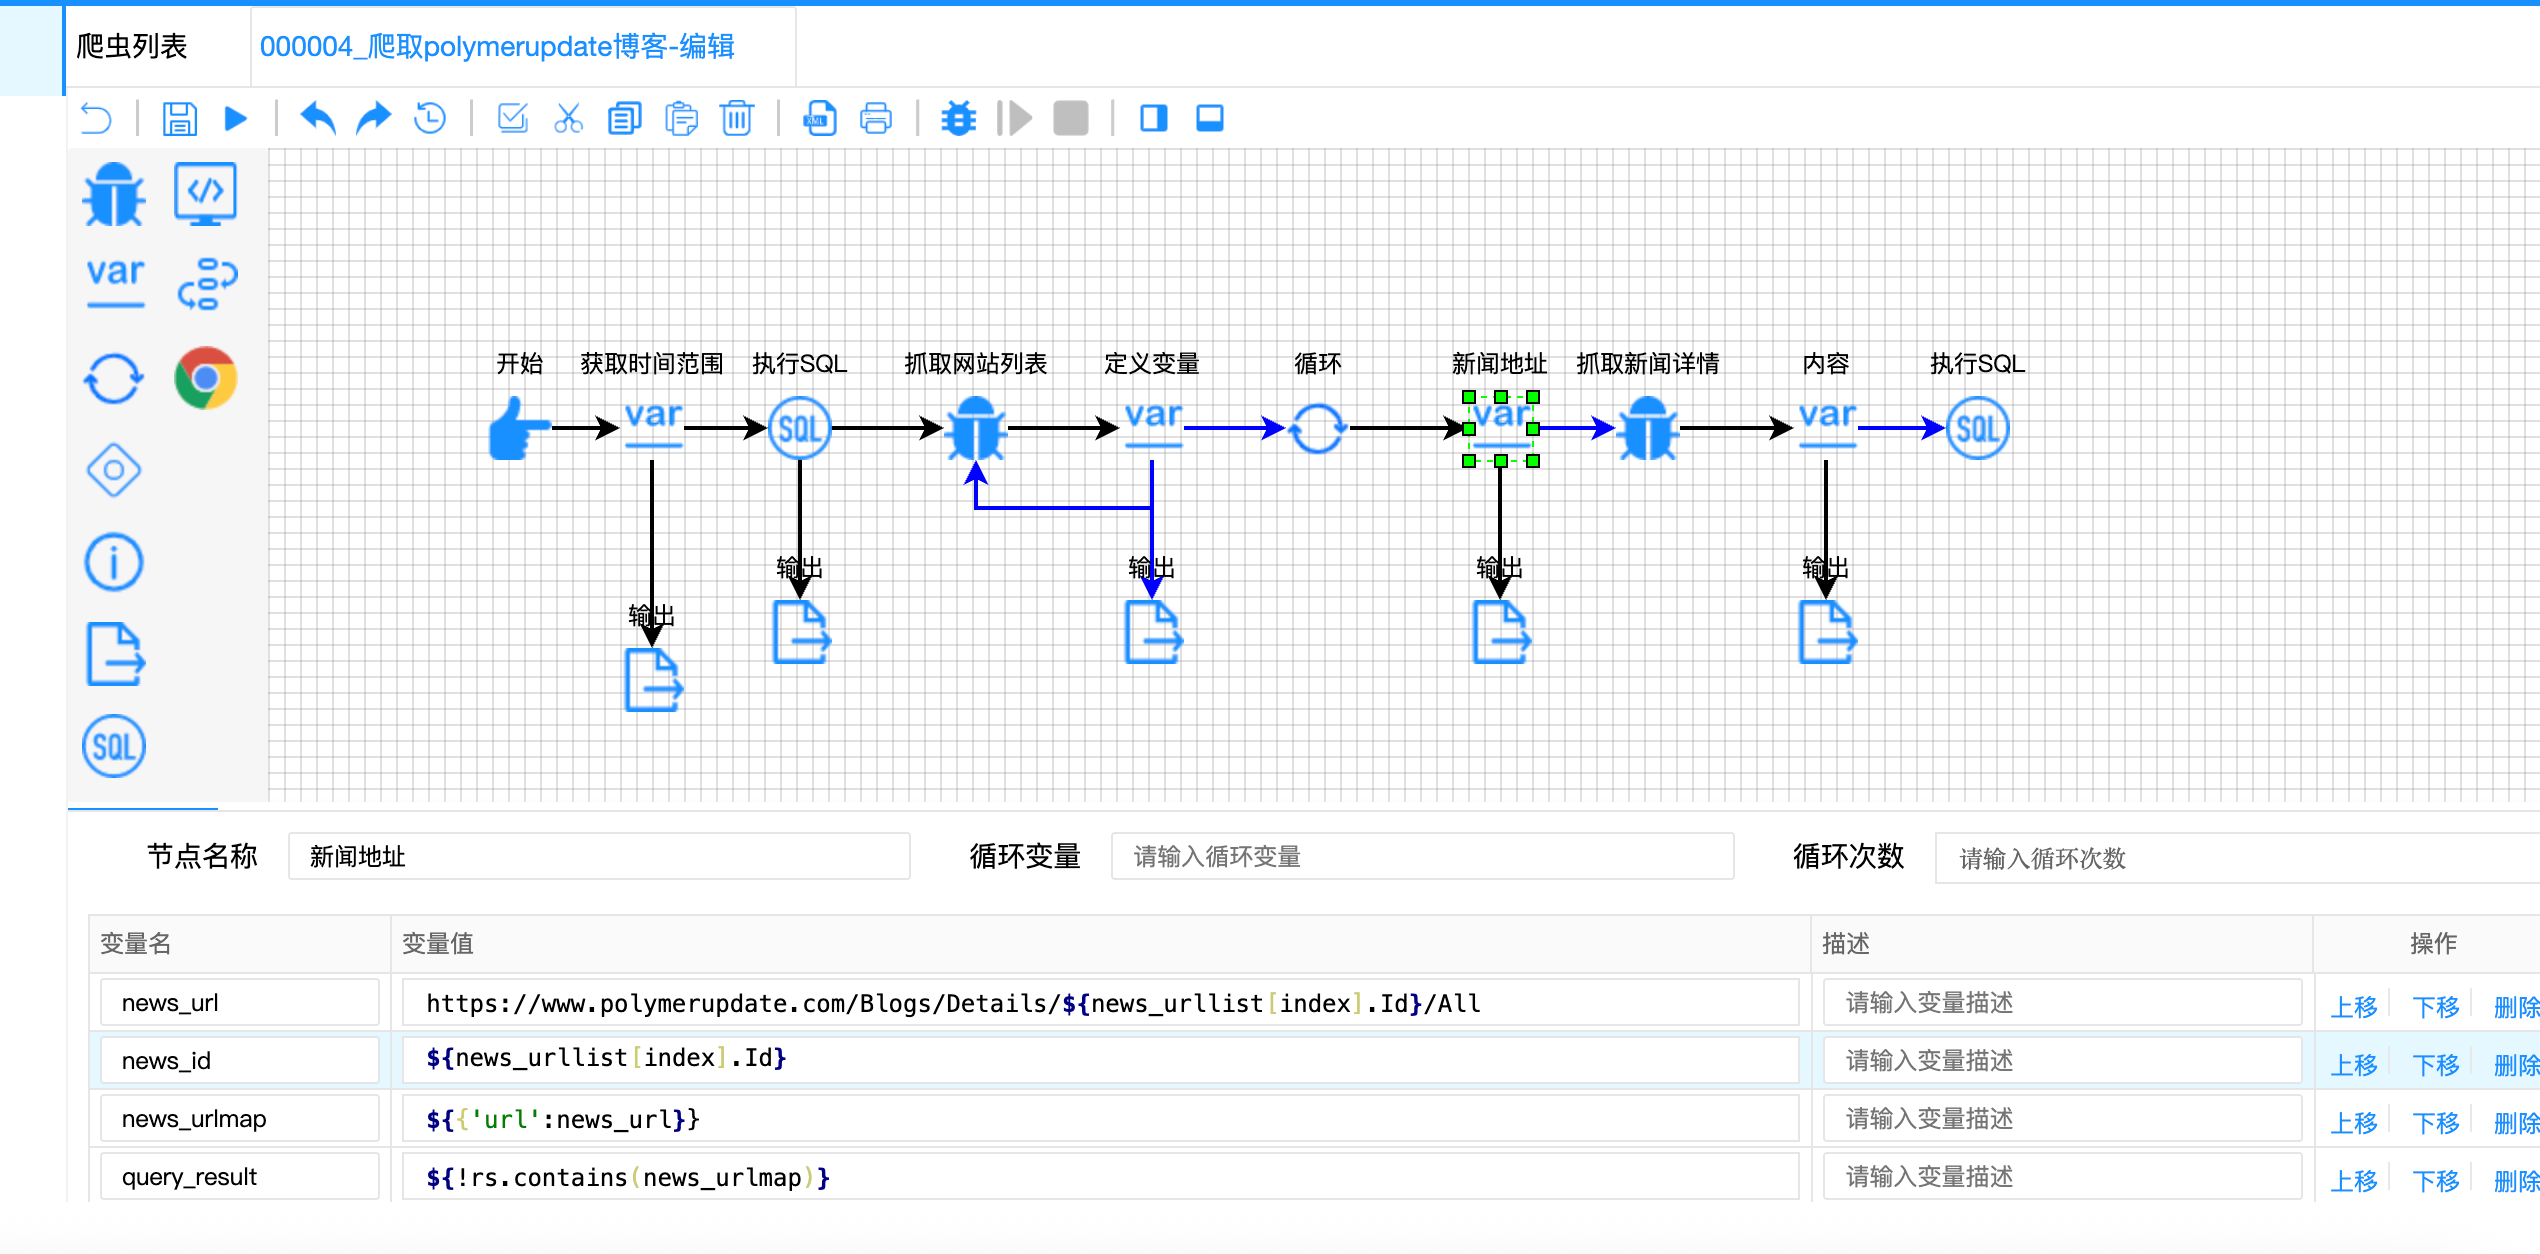Select the loop node in left palette

coord(113,378)
